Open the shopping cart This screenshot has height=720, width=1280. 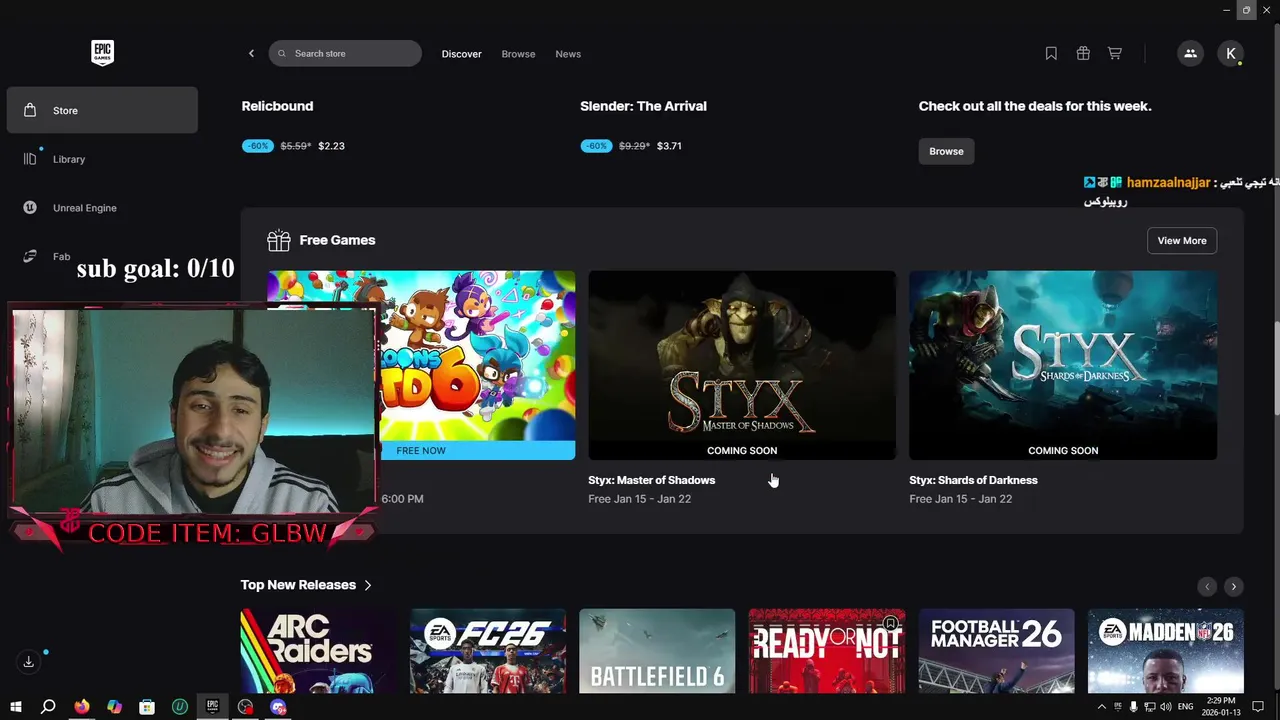tap(1114, 54)
